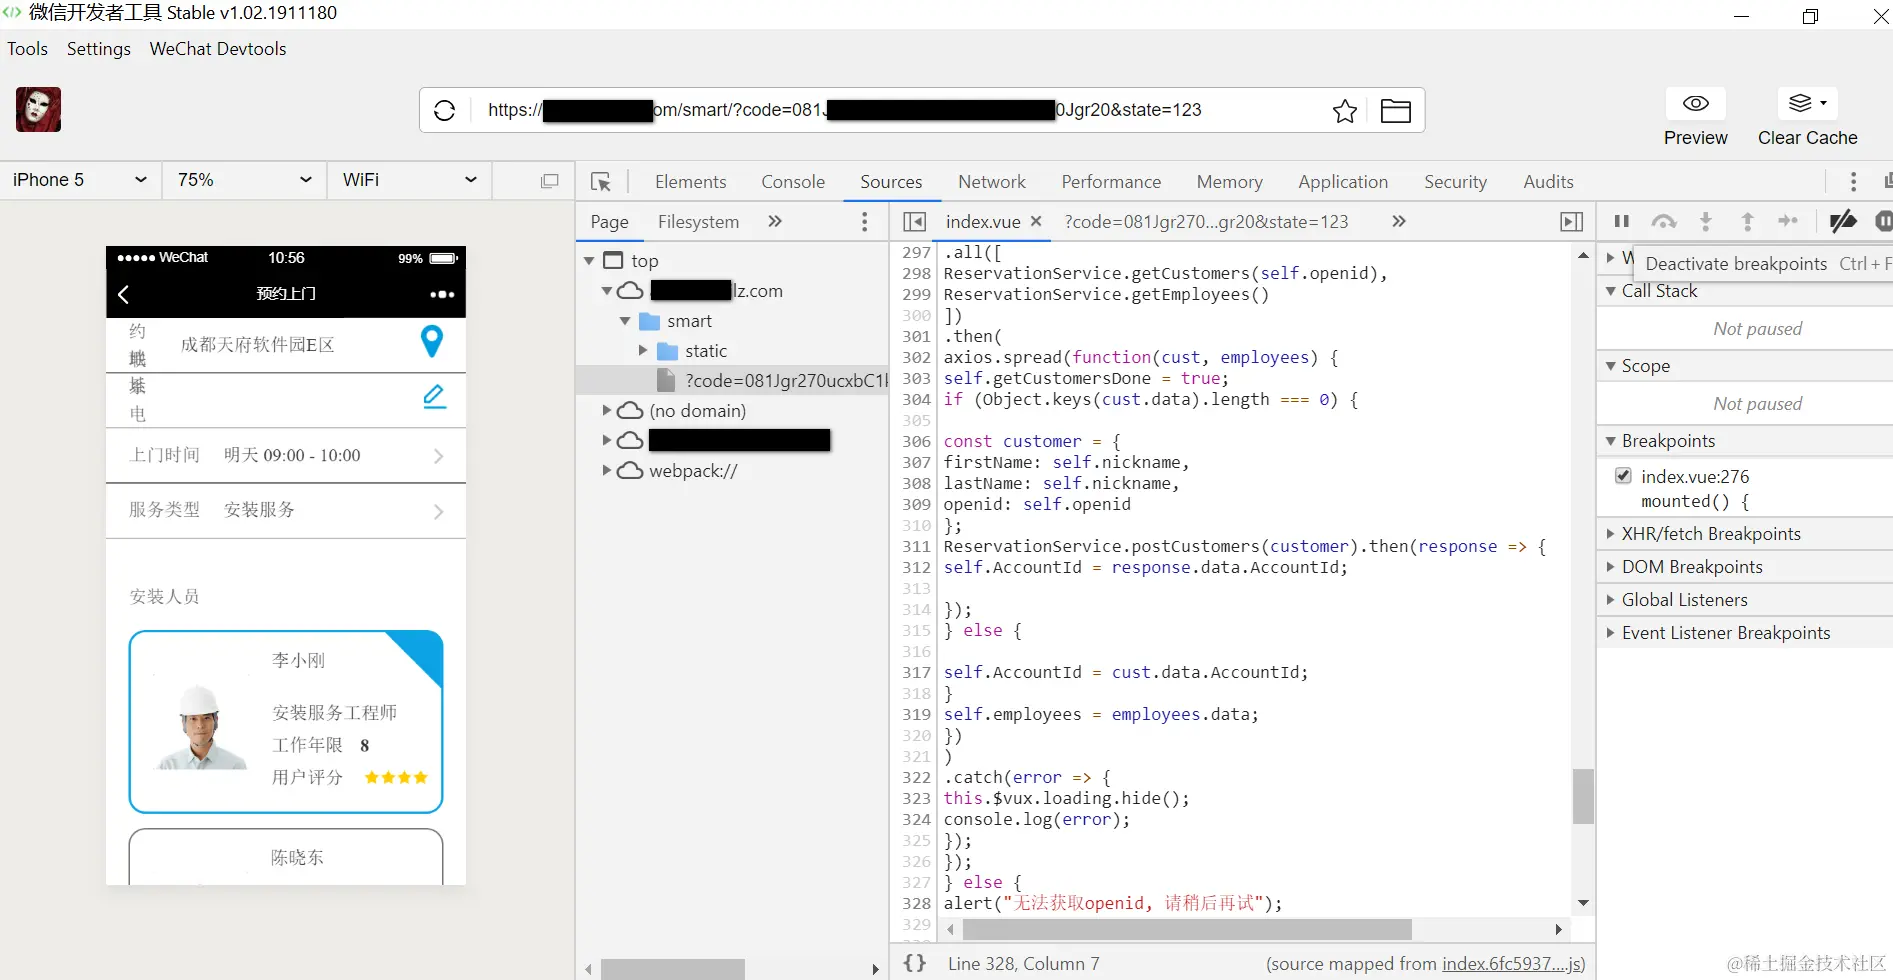Click the pretty-print braces icon

(915, 963)
